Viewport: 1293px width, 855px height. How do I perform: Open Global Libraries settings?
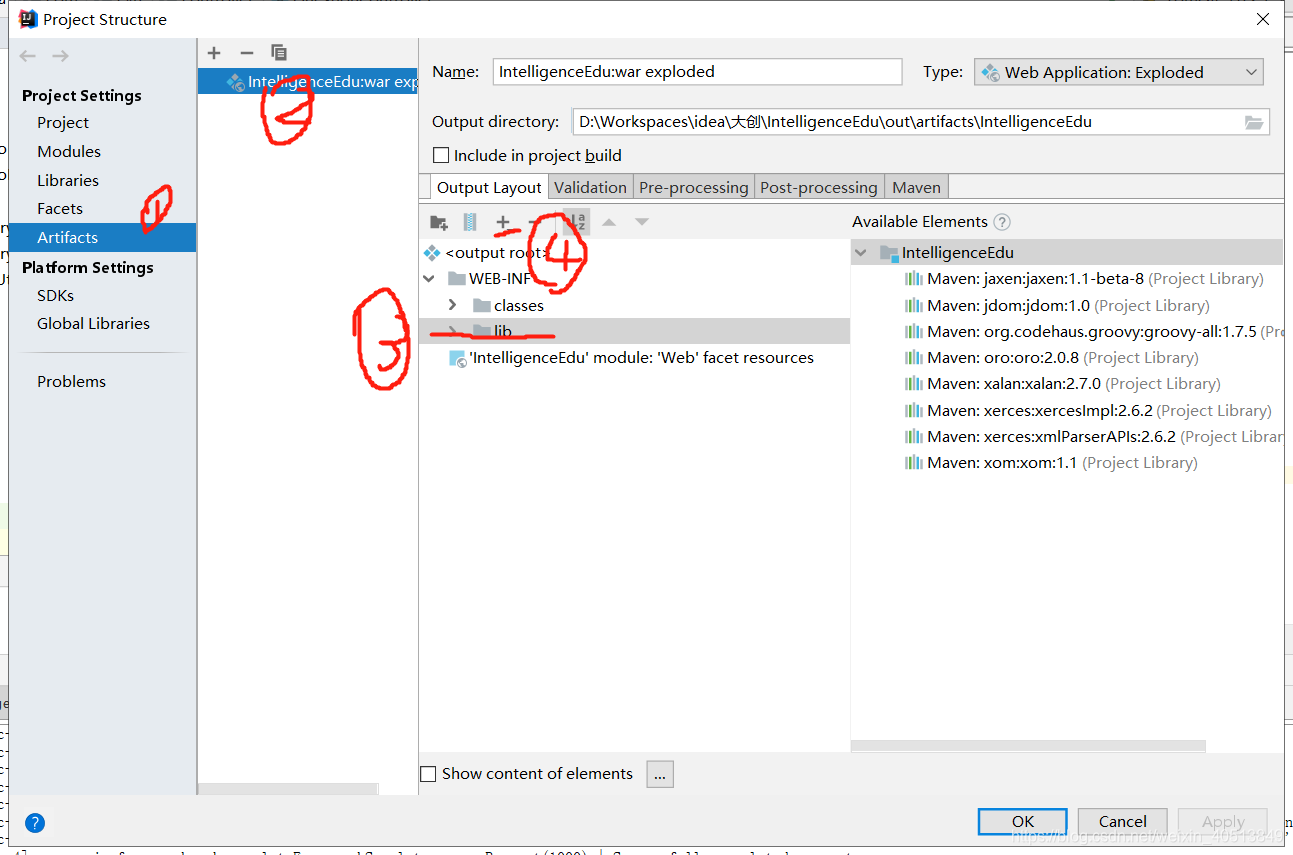[x=93, y=324]
